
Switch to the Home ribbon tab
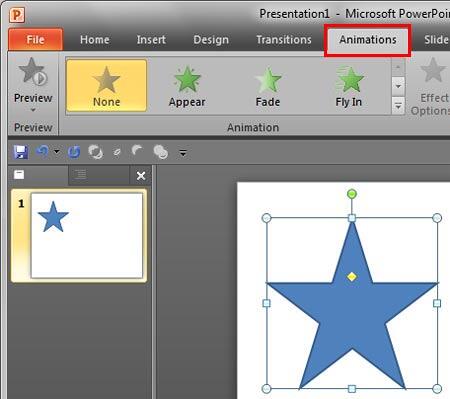click(x=95, y=40)
